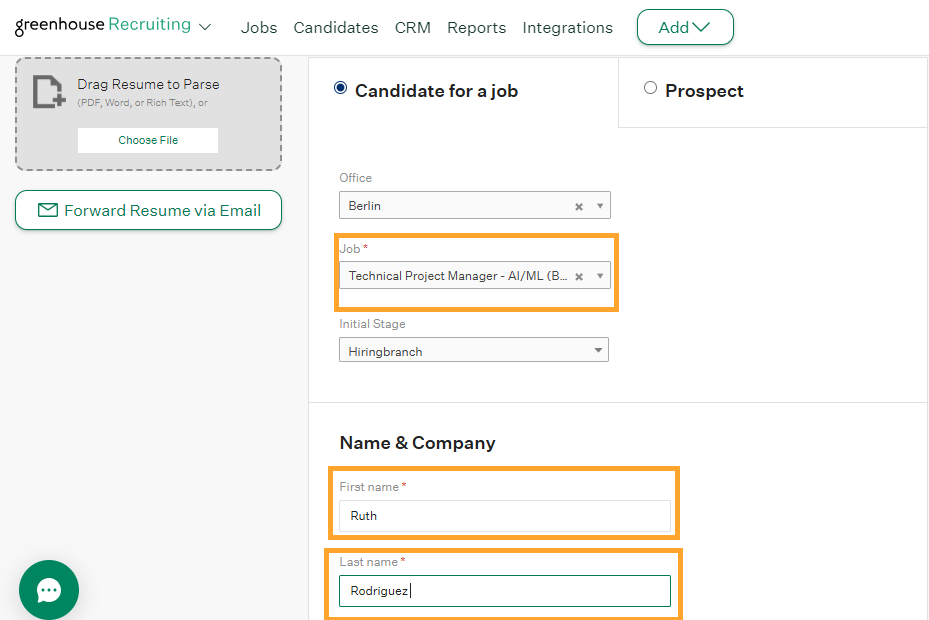The width and height of the screenshot is (929, 620).
Task: Open the Candidates menu item
Action: pos(336,28)
